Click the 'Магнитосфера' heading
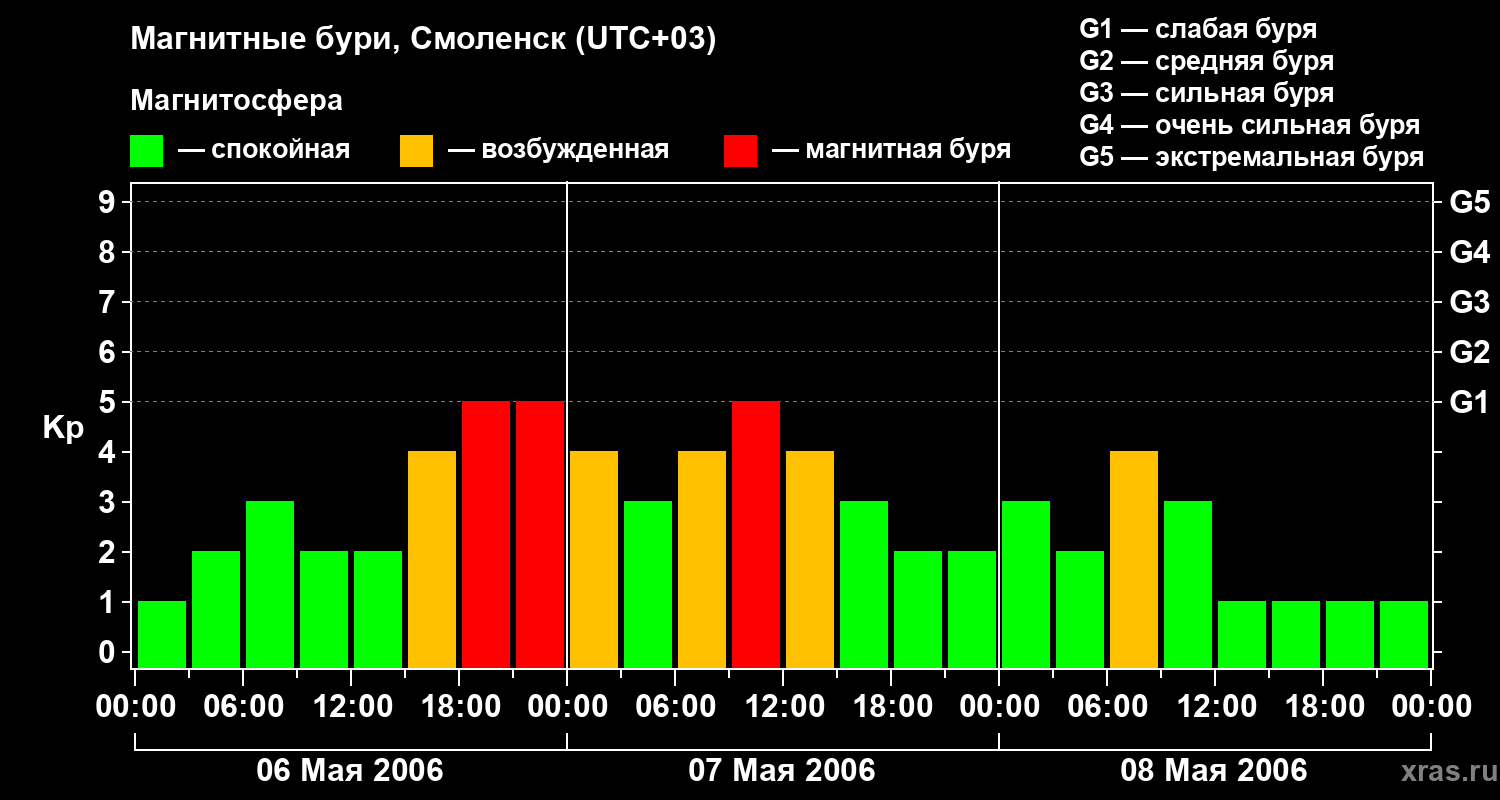1500x800 pixels. [x=237, y=101]
